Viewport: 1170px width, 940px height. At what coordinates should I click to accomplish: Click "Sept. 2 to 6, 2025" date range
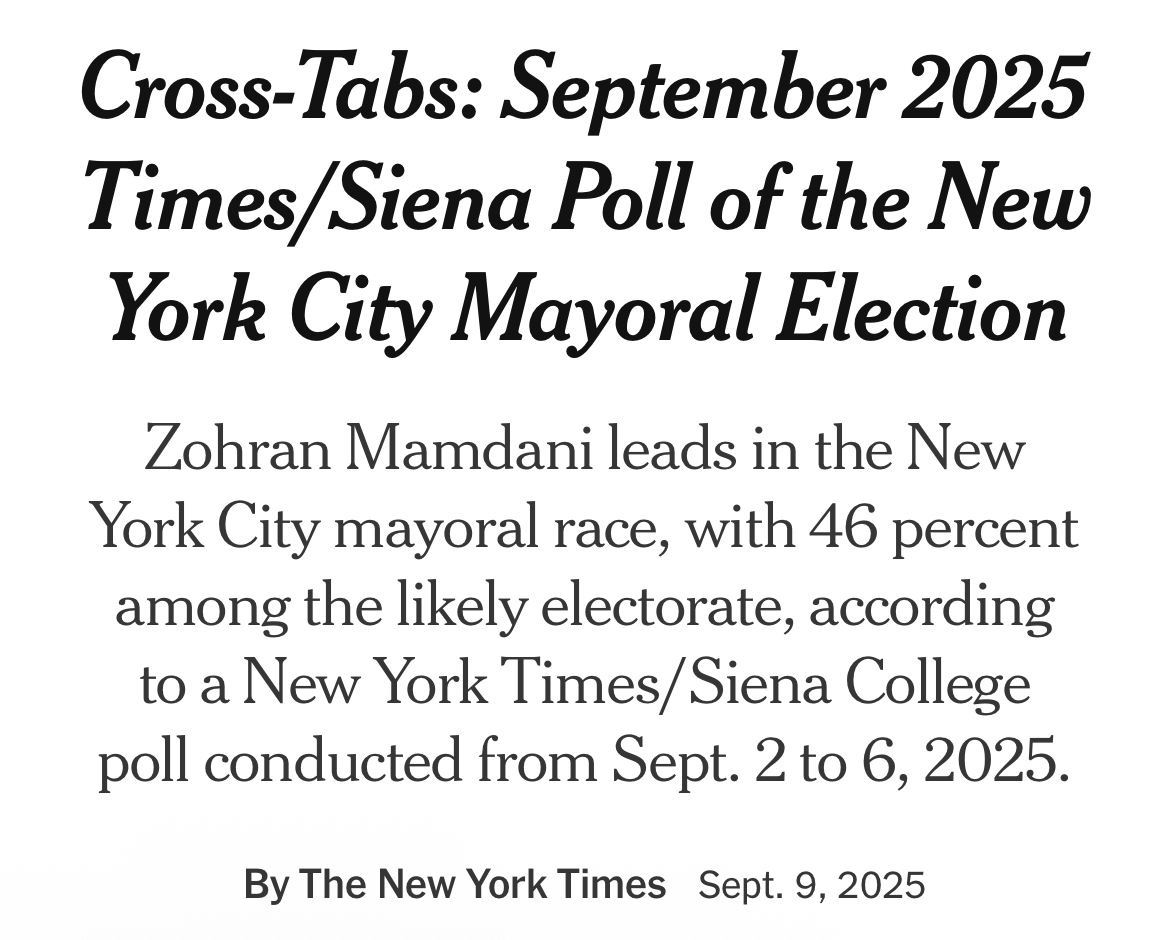click(841, 762)
